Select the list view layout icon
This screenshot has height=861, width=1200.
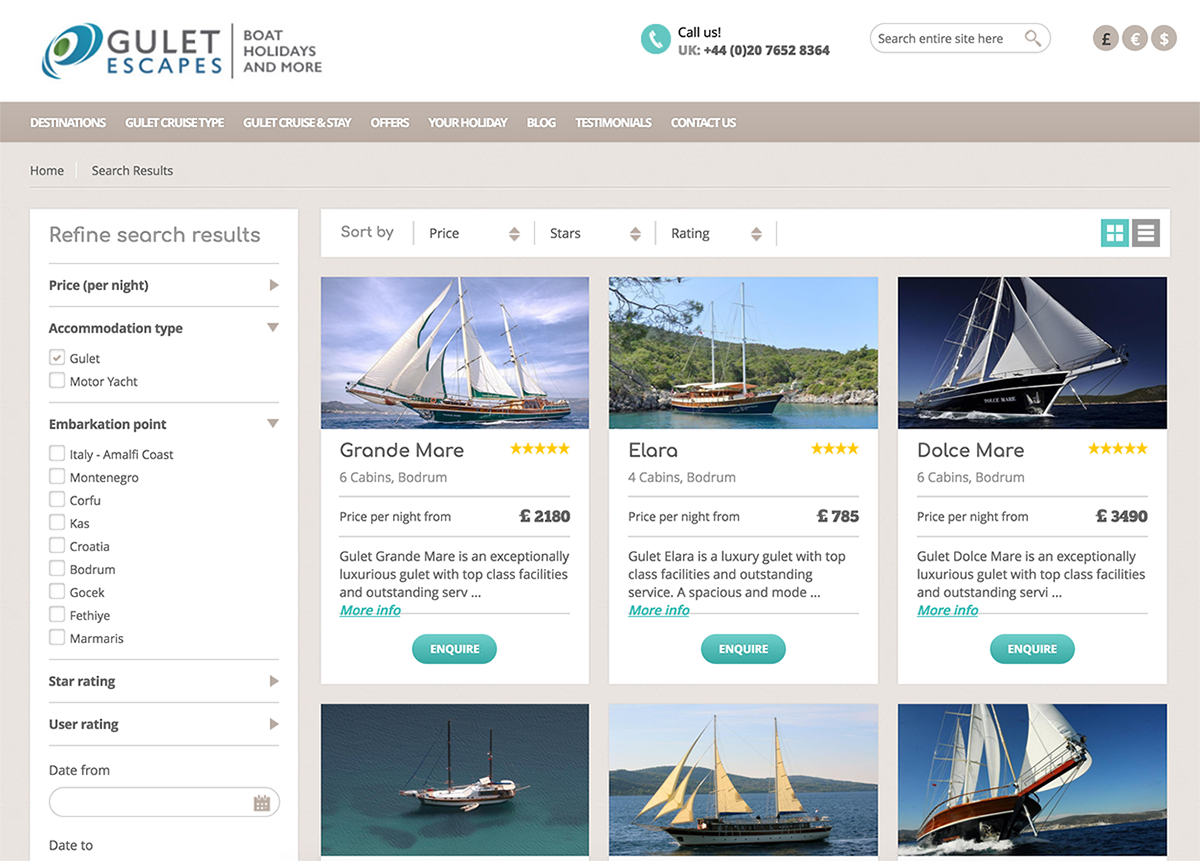click(x=1146, y=234)
